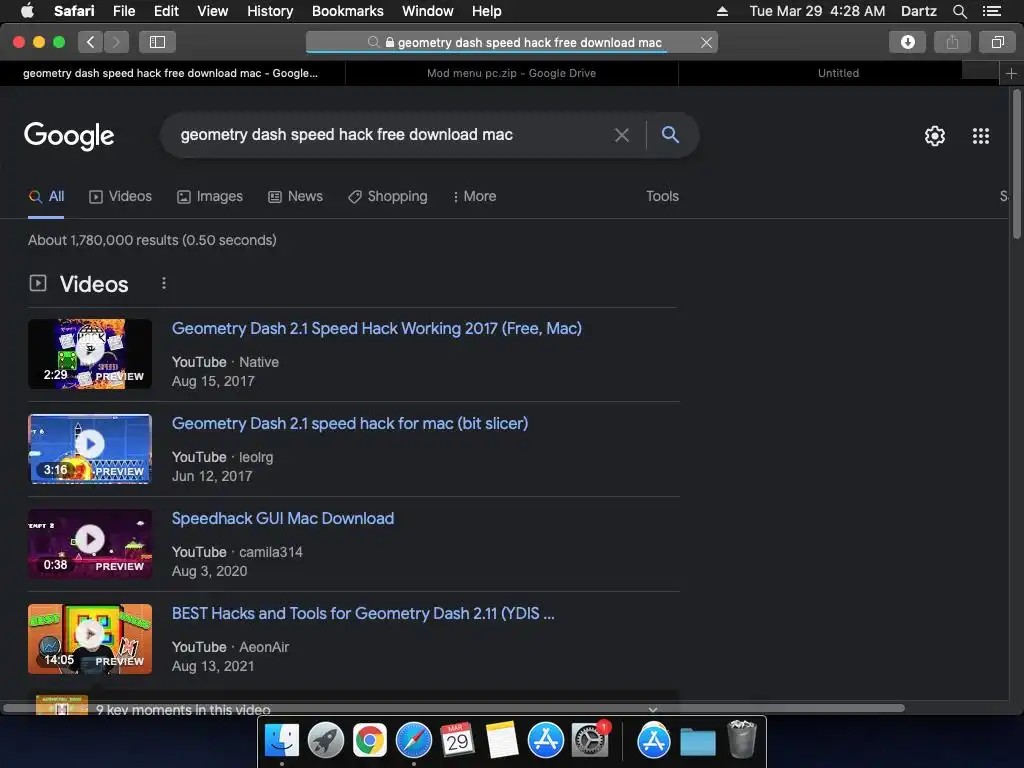Switch to the News results tab
The image size is (1024, 768).
click(295, 197)
